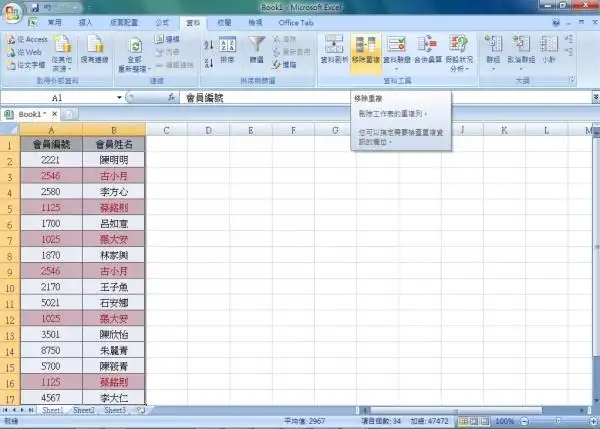Go to the last sheet tab arrow
600x429 pixels.
(31, 410)
